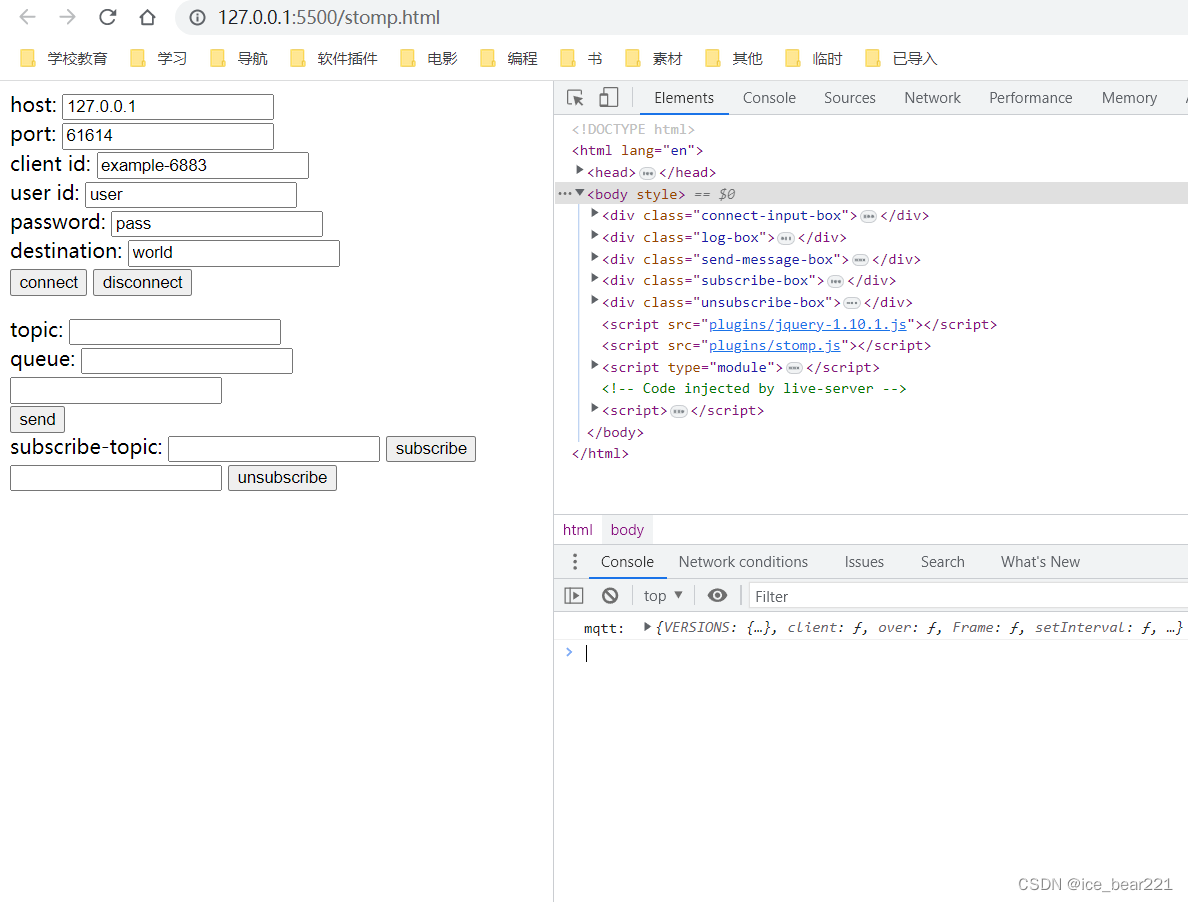This screenshot has width=1188, height=902.
Task: Open the console drawer kebab menu
Action: pos(574,561)
